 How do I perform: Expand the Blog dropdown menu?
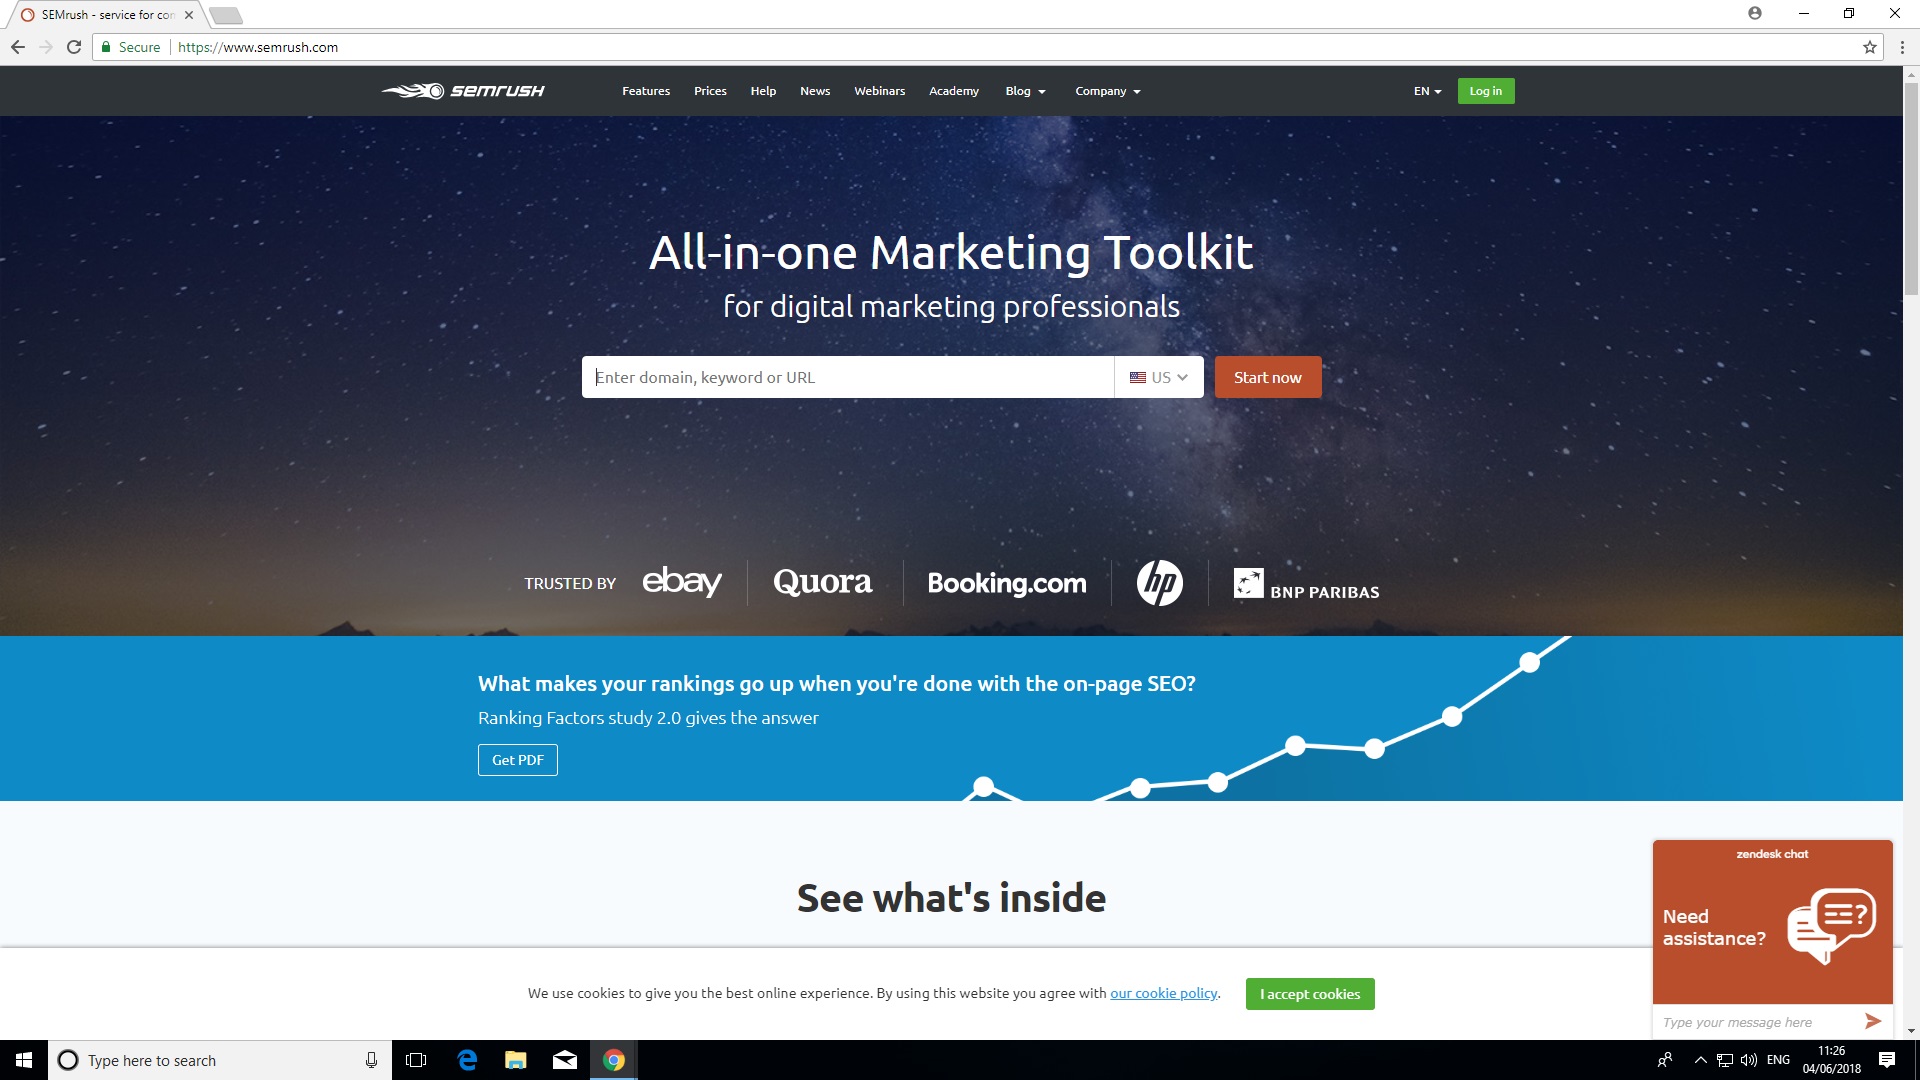(1026, 90)
